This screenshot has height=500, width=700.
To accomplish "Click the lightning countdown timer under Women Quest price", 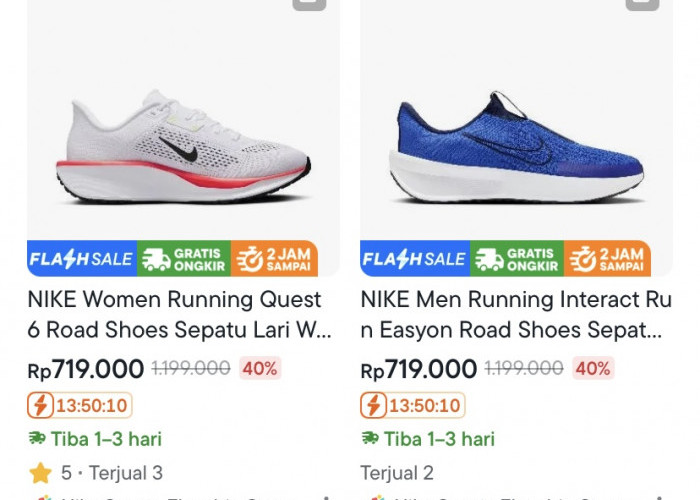I will (x=80, y=406).
